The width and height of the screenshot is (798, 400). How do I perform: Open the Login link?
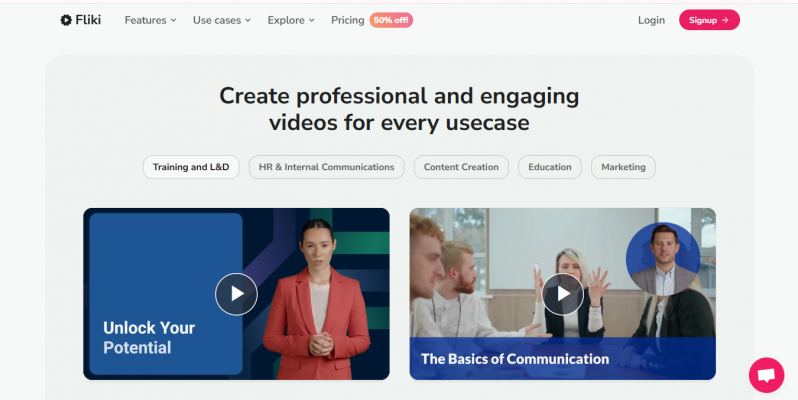[x=651, y=20]
